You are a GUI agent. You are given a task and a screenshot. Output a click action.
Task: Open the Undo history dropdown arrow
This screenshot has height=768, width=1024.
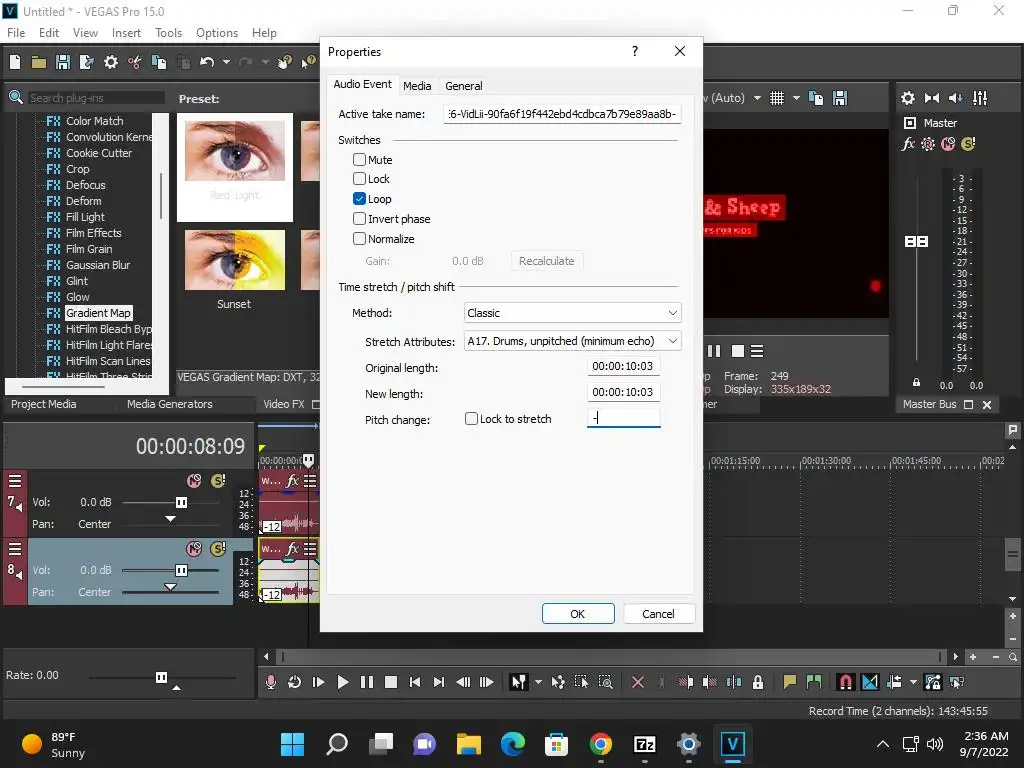226,62
